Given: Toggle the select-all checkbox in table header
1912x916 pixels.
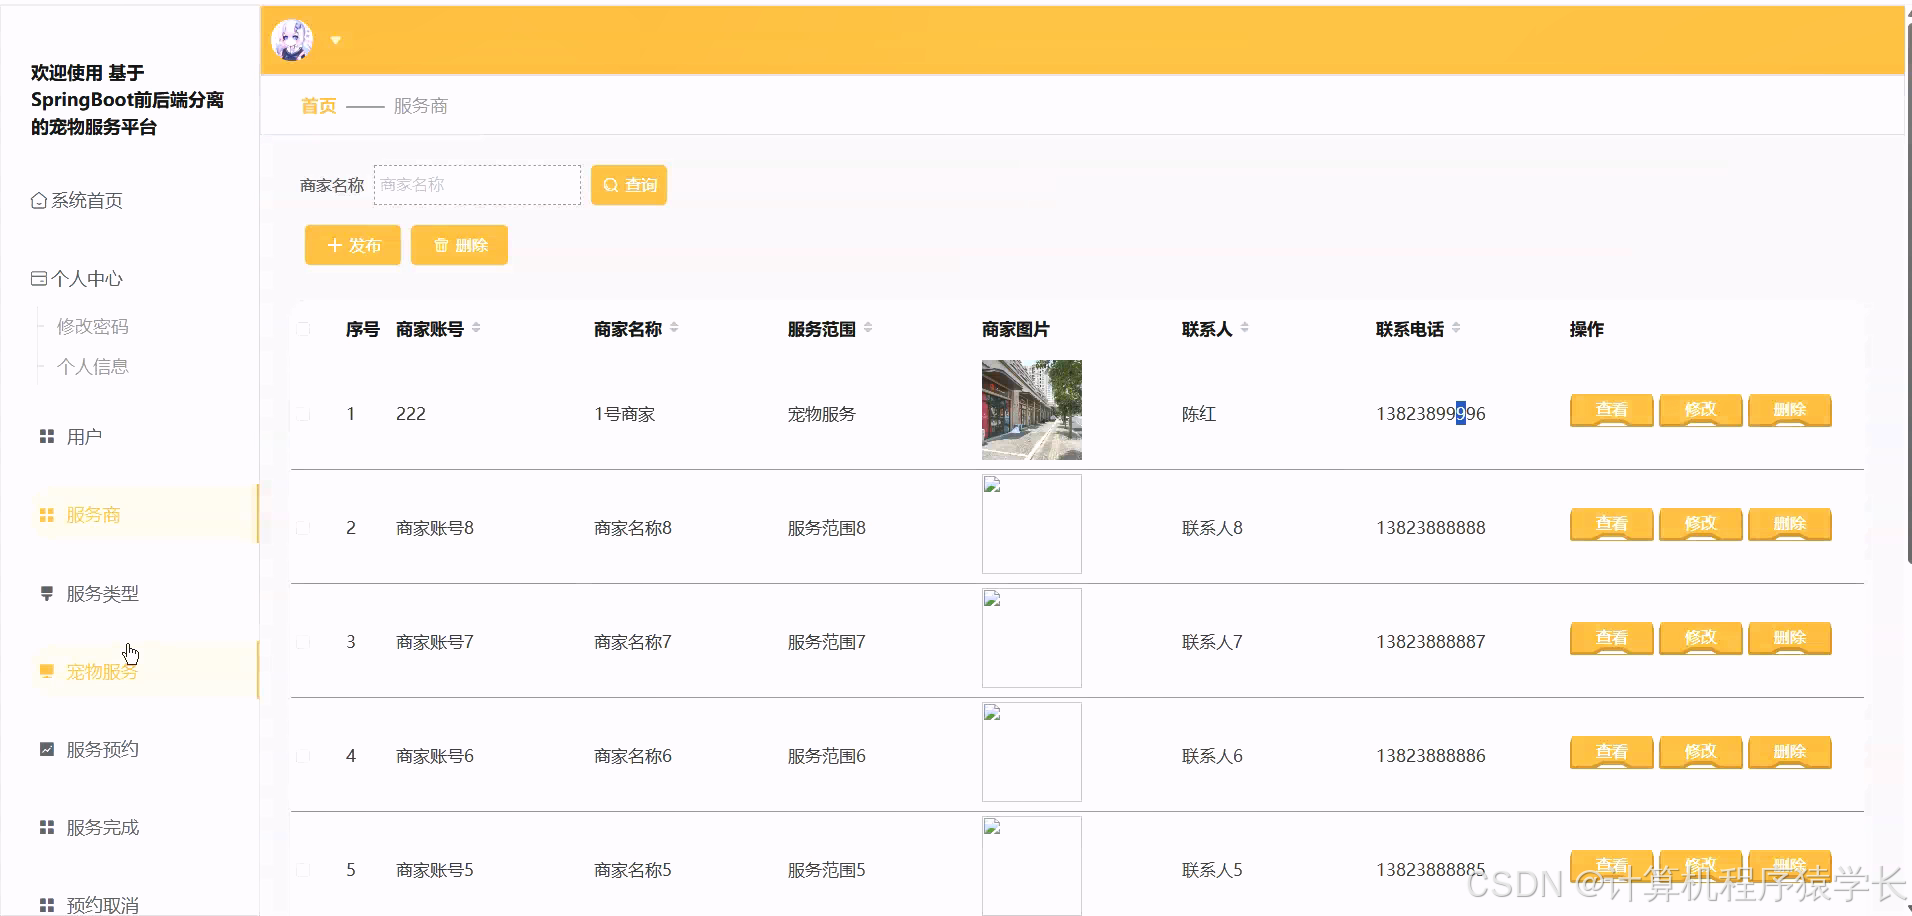Looking at the screenshot, I should (x=303, y=329).
